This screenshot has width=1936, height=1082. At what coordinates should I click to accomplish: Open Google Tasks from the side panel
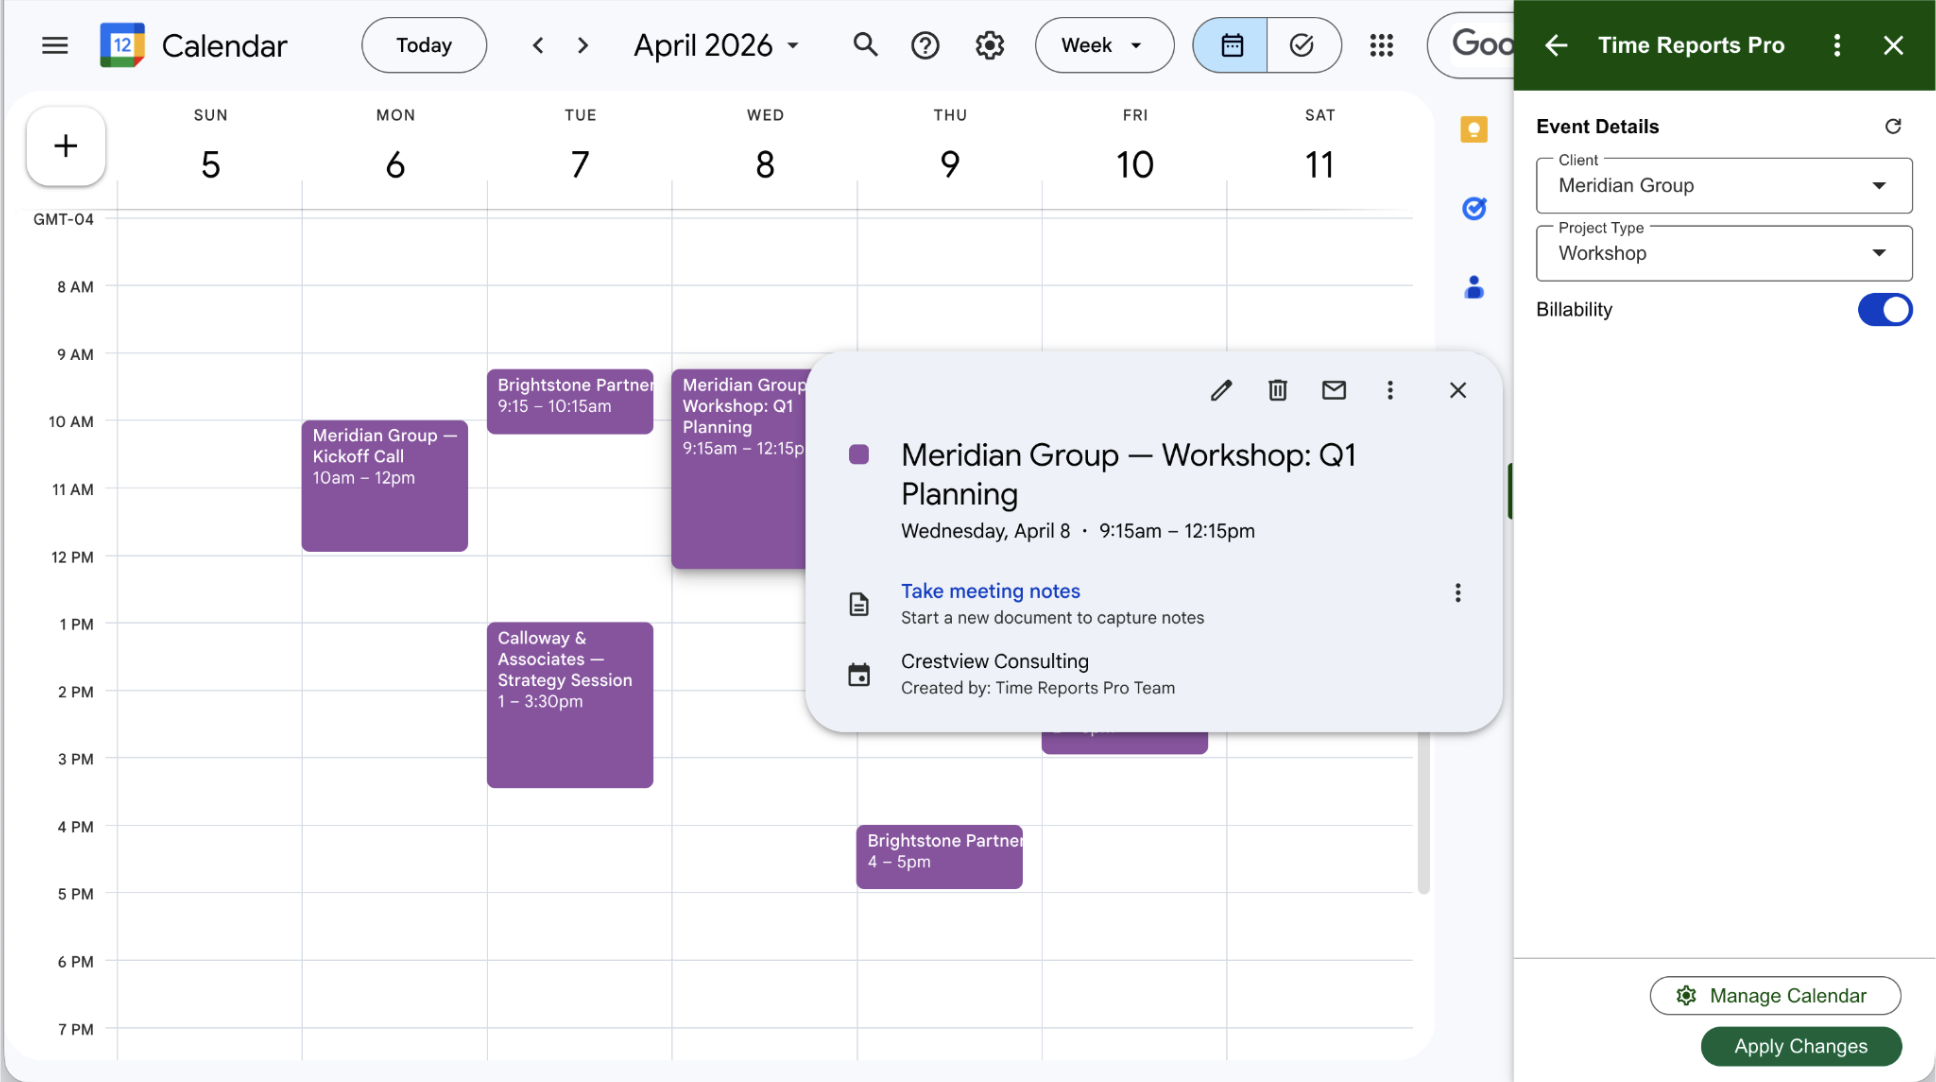[1473, 209]
